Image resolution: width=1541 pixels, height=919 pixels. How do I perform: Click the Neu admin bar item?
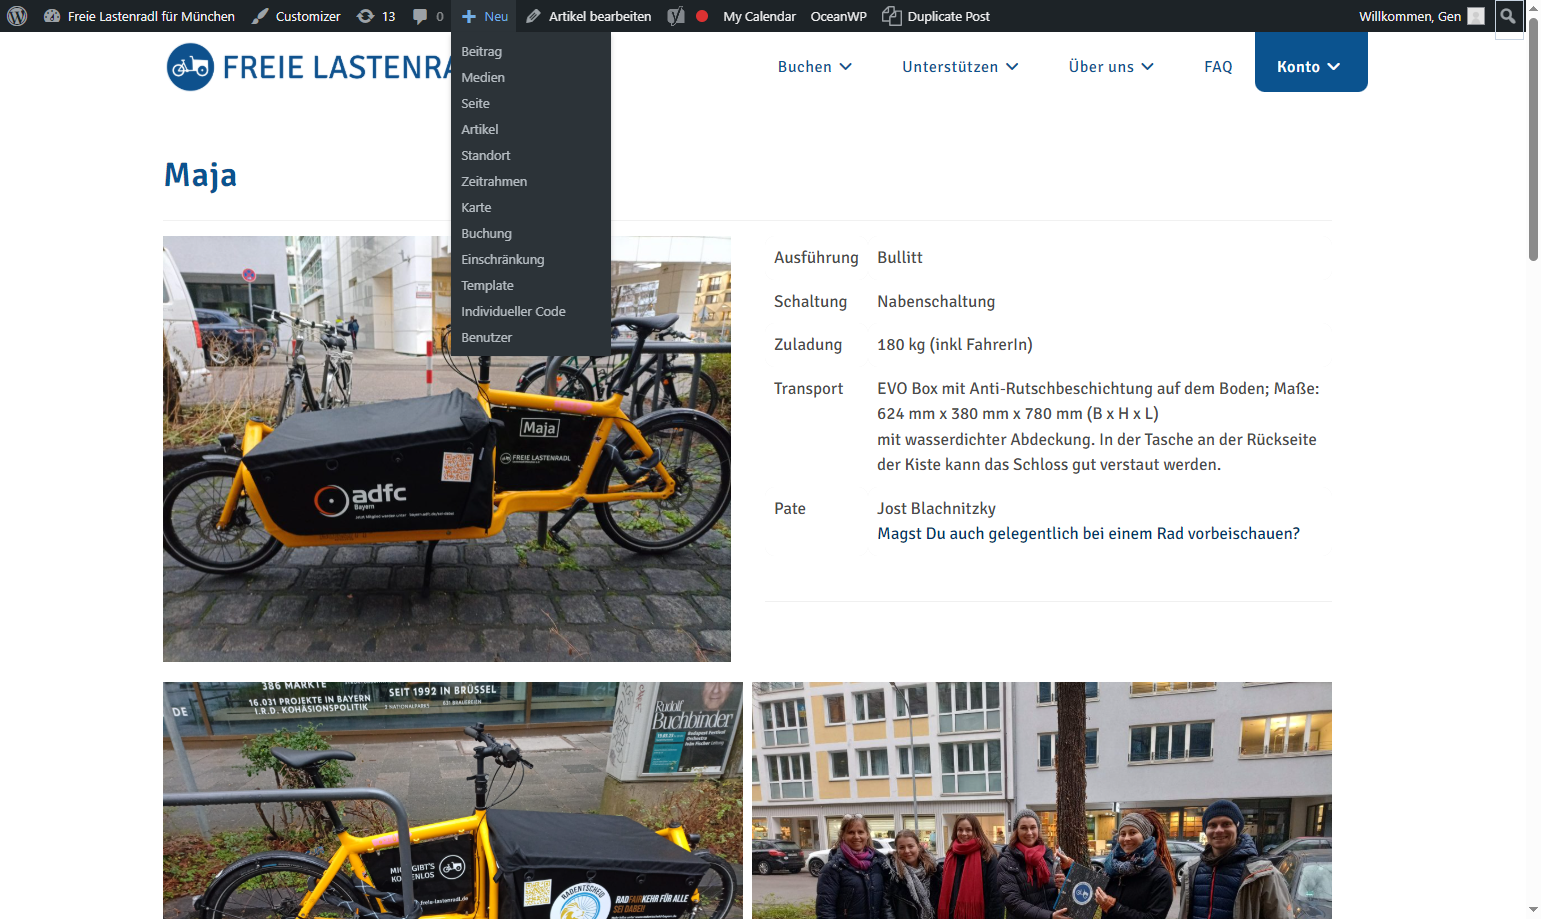coord(485,16)
